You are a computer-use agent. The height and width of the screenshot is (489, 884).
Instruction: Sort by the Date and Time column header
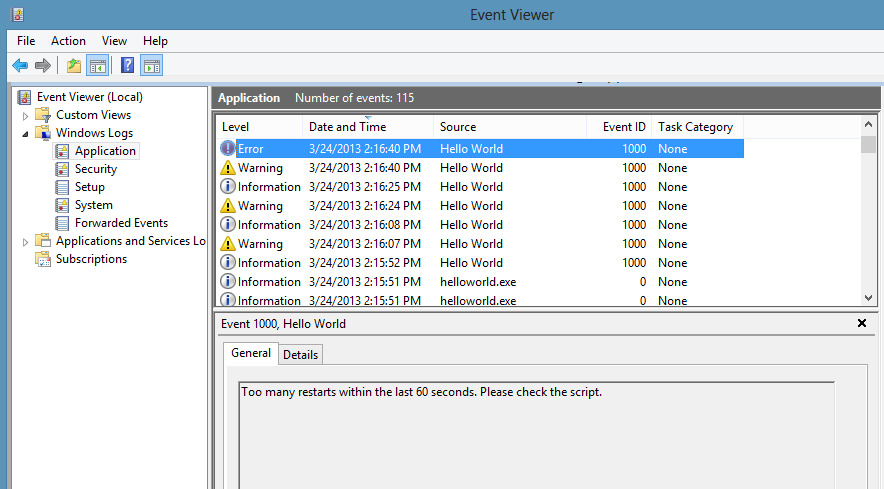(368, 127)
